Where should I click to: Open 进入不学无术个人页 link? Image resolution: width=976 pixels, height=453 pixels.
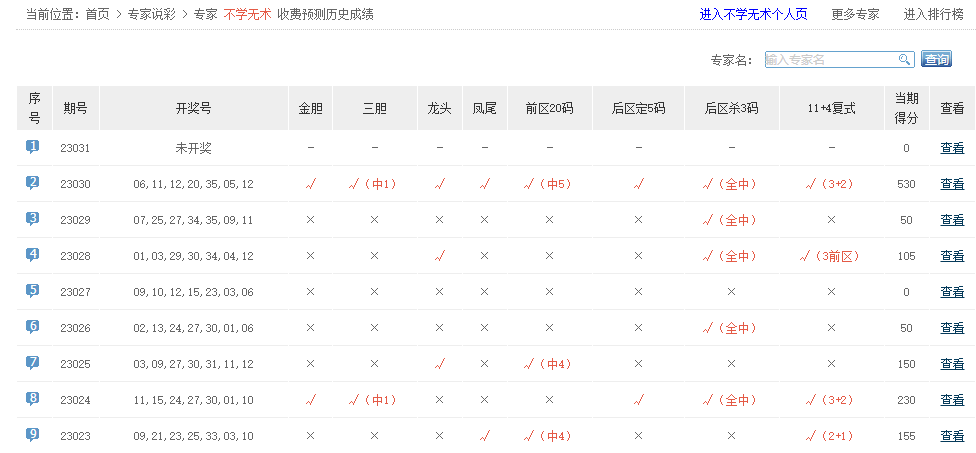click(x=755, y=14)
